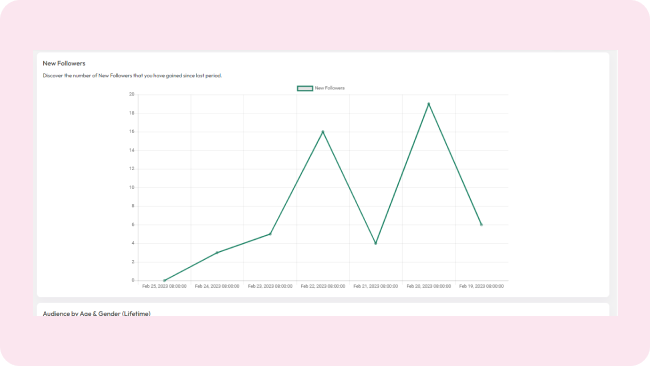Toggle the New Followers legend swatch
The image size is (650, 366).
point(305,88)
